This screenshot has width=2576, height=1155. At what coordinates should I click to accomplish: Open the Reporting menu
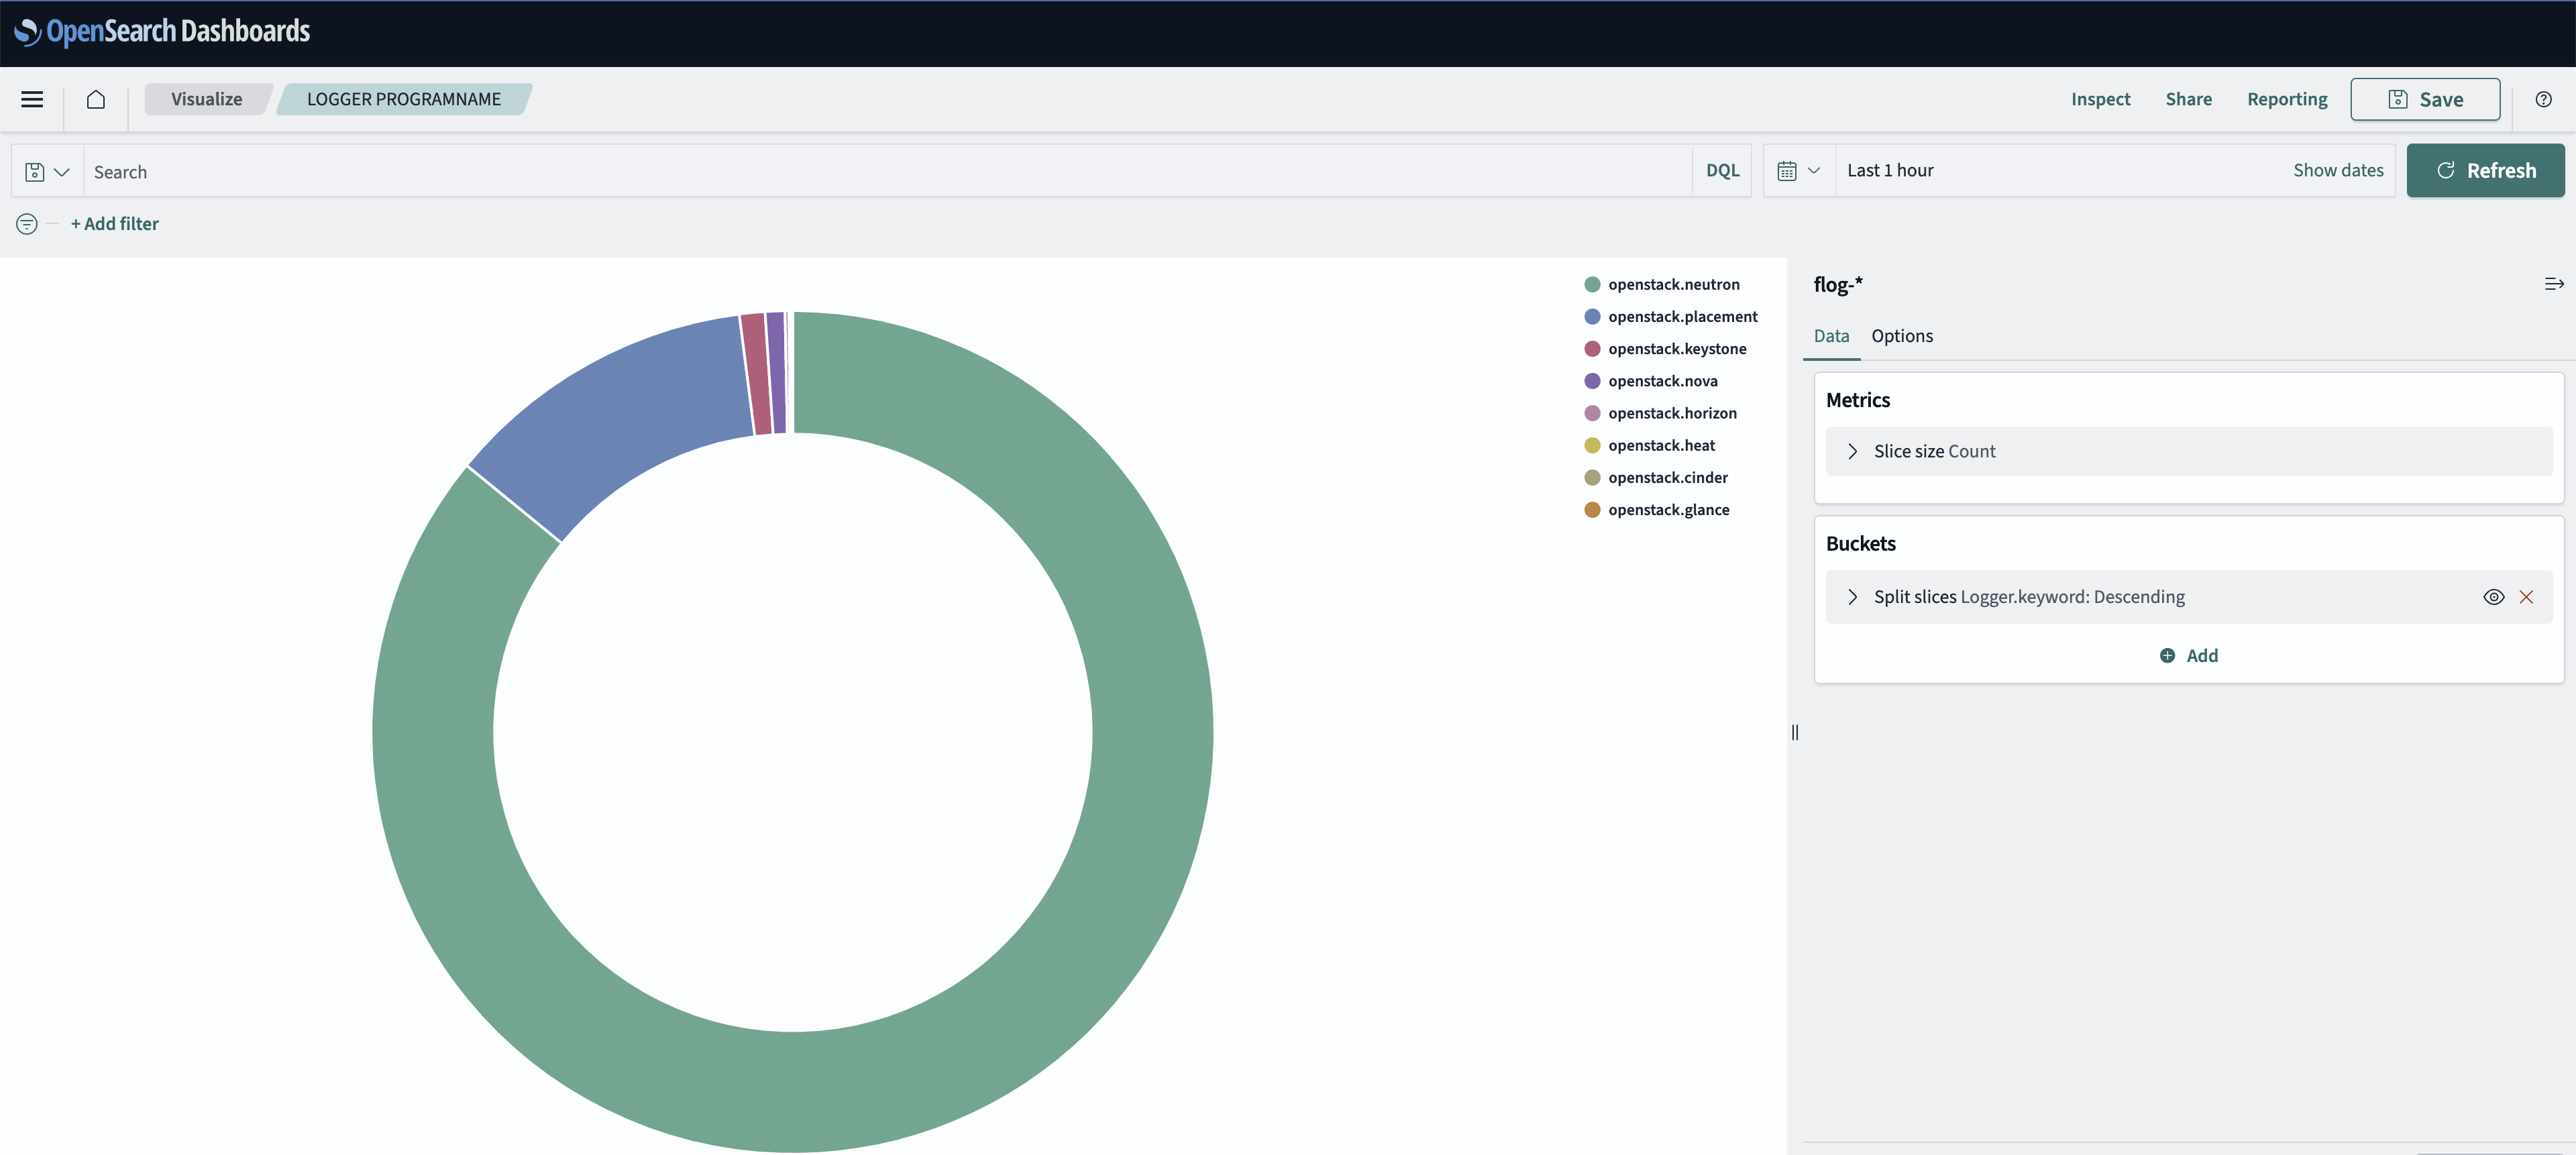tap(2287, 99)
